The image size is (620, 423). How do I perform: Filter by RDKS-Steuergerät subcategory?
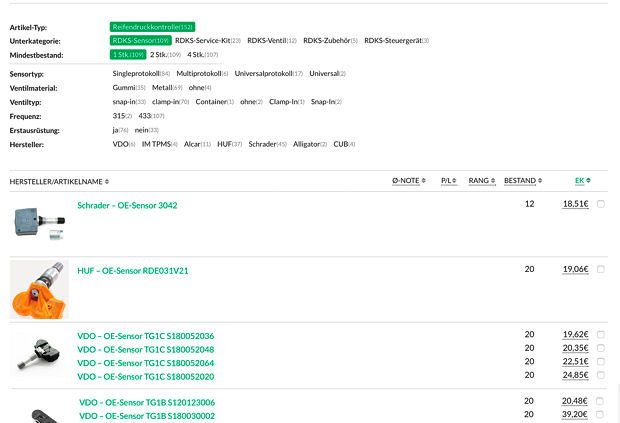pos(397,40)
